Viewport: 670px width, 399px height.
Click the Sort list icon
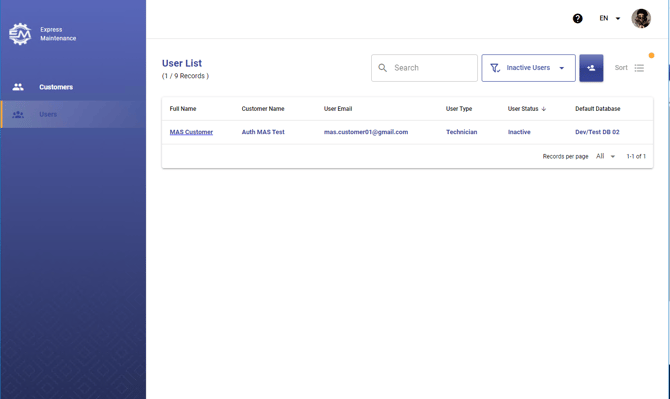pyautogui.click(x=639, y=68)
